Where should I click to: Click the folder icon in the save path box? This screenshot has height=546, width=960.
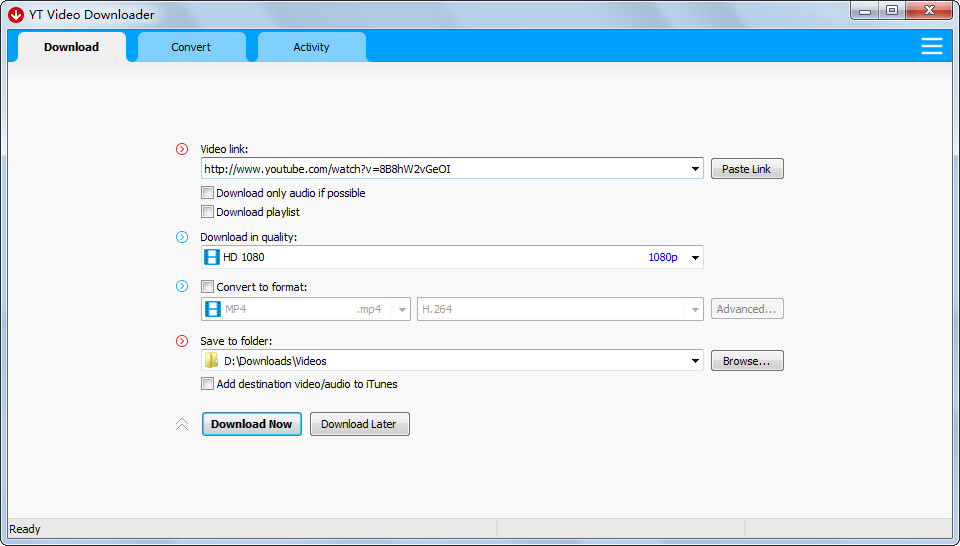click(x=212, y=361)
